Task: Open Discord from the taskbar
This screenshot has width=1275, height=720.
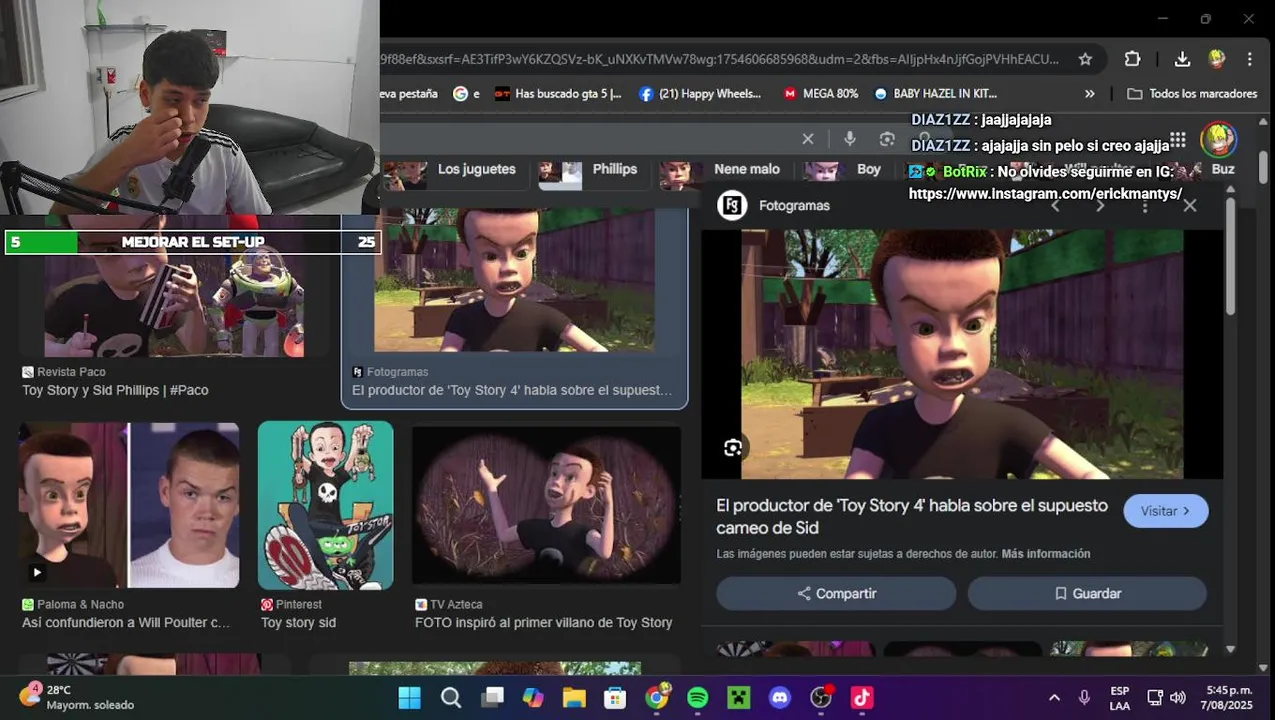Action: (780, 698)
